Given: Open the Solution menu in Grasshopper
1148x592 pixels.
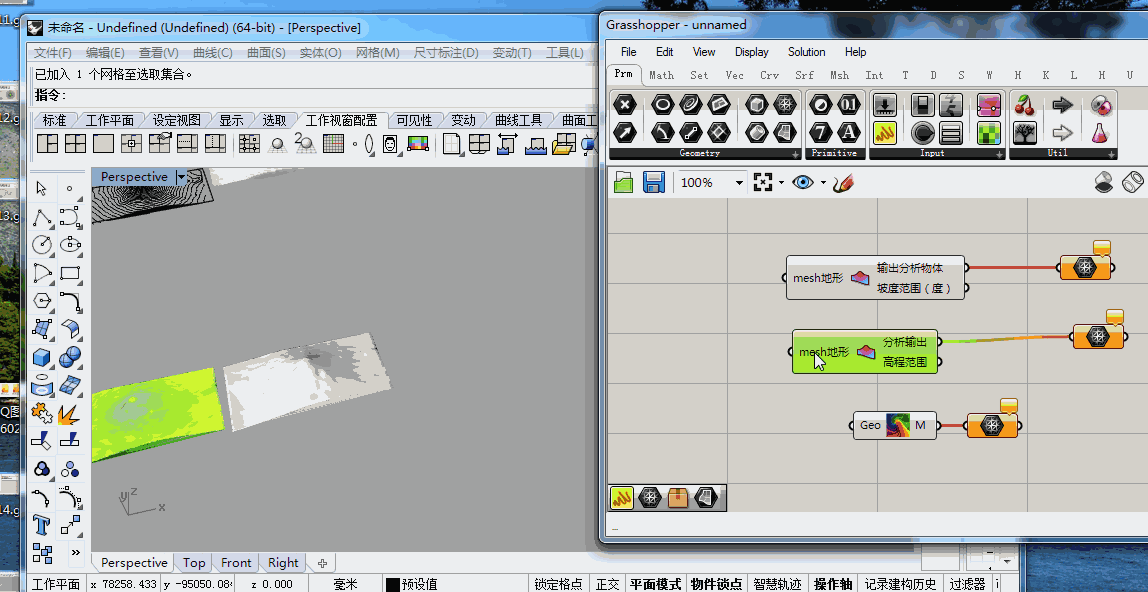Looking at the screenshot, I should tap(806, 52).
